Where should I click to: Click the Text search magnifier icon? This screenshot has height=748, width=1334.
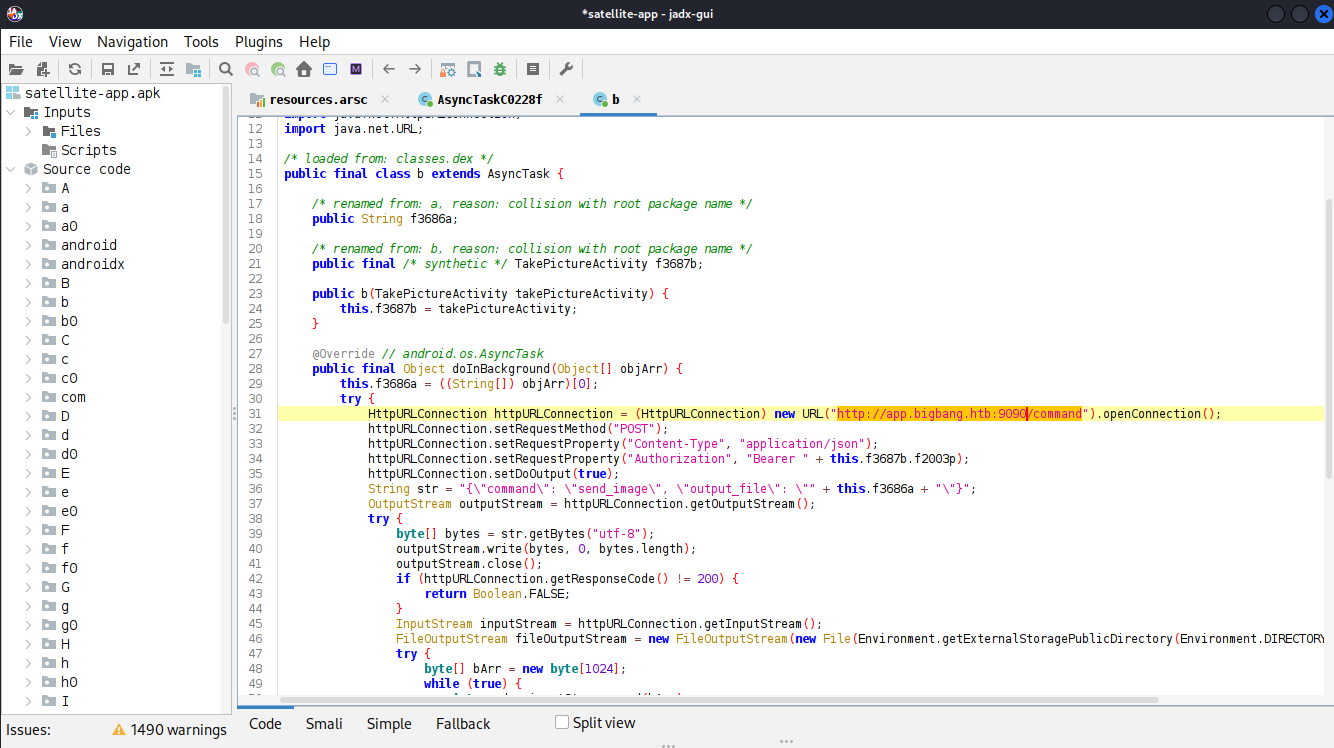click(226, 69)
